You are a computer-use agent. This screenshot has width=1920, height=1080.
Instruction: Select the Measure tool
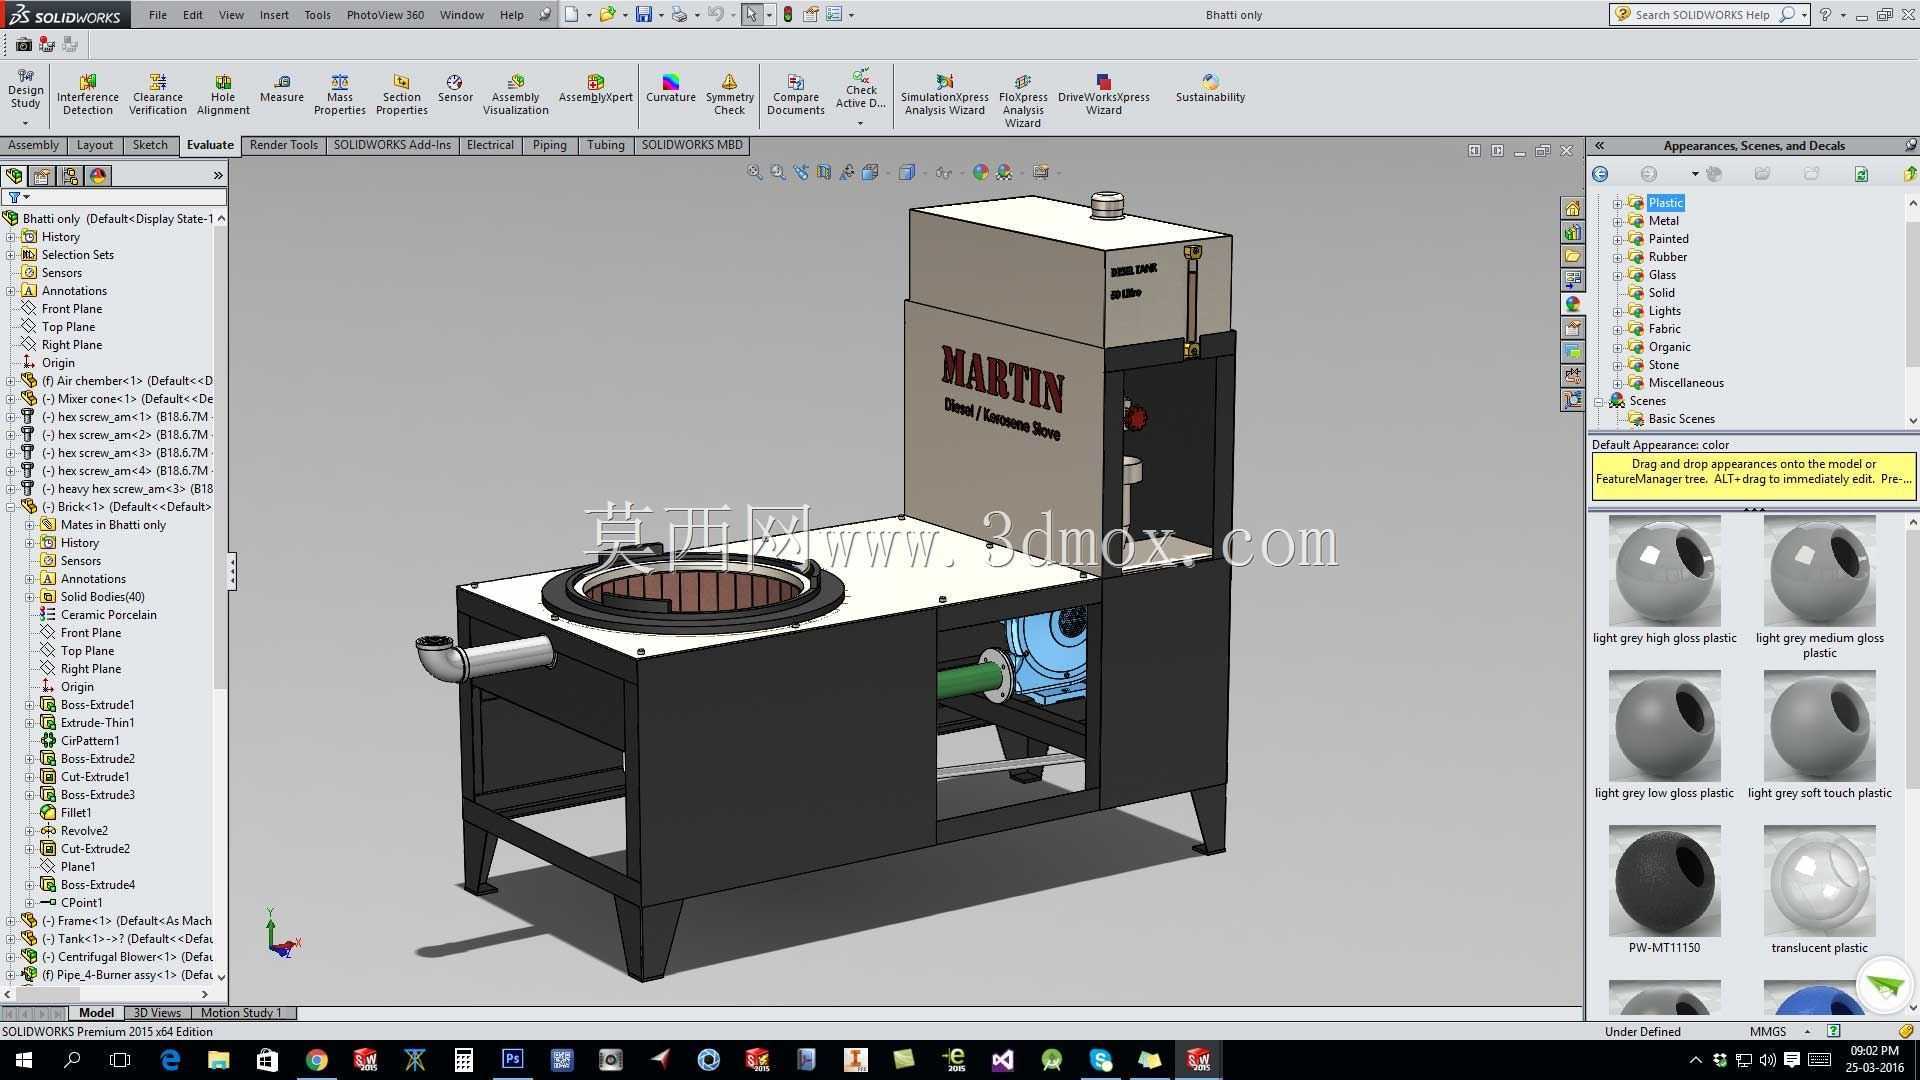pyautogui.click(x=282, y=89)
